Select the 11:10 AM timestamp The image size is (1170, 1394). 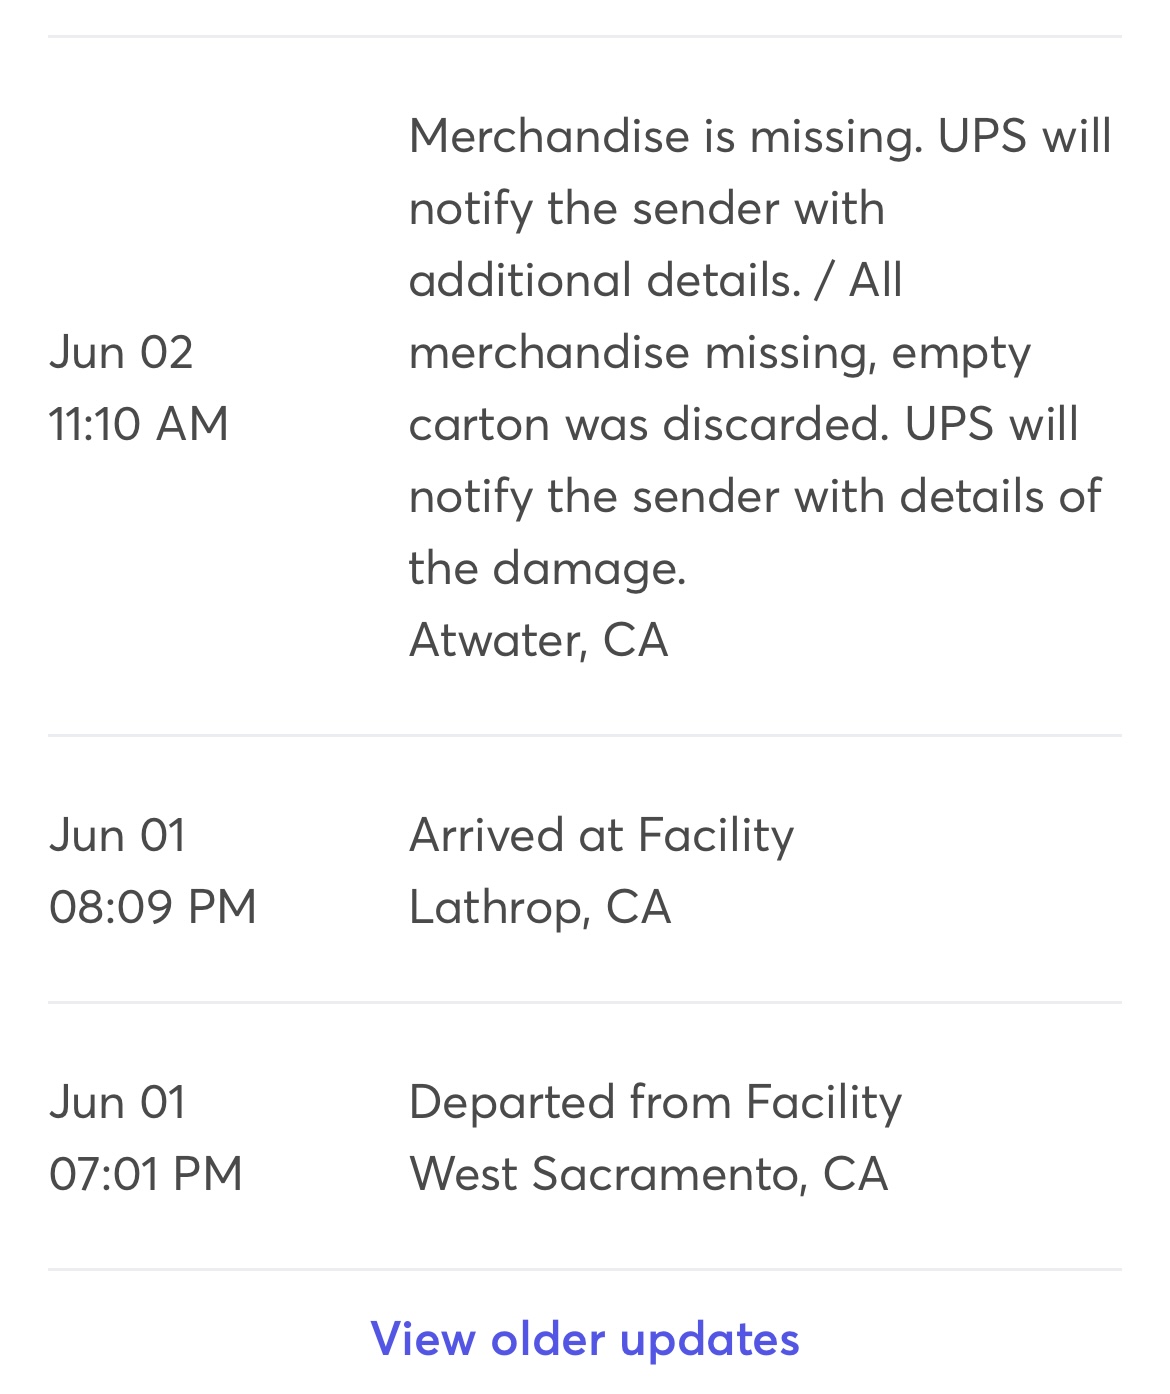click(x=139, y=424)
